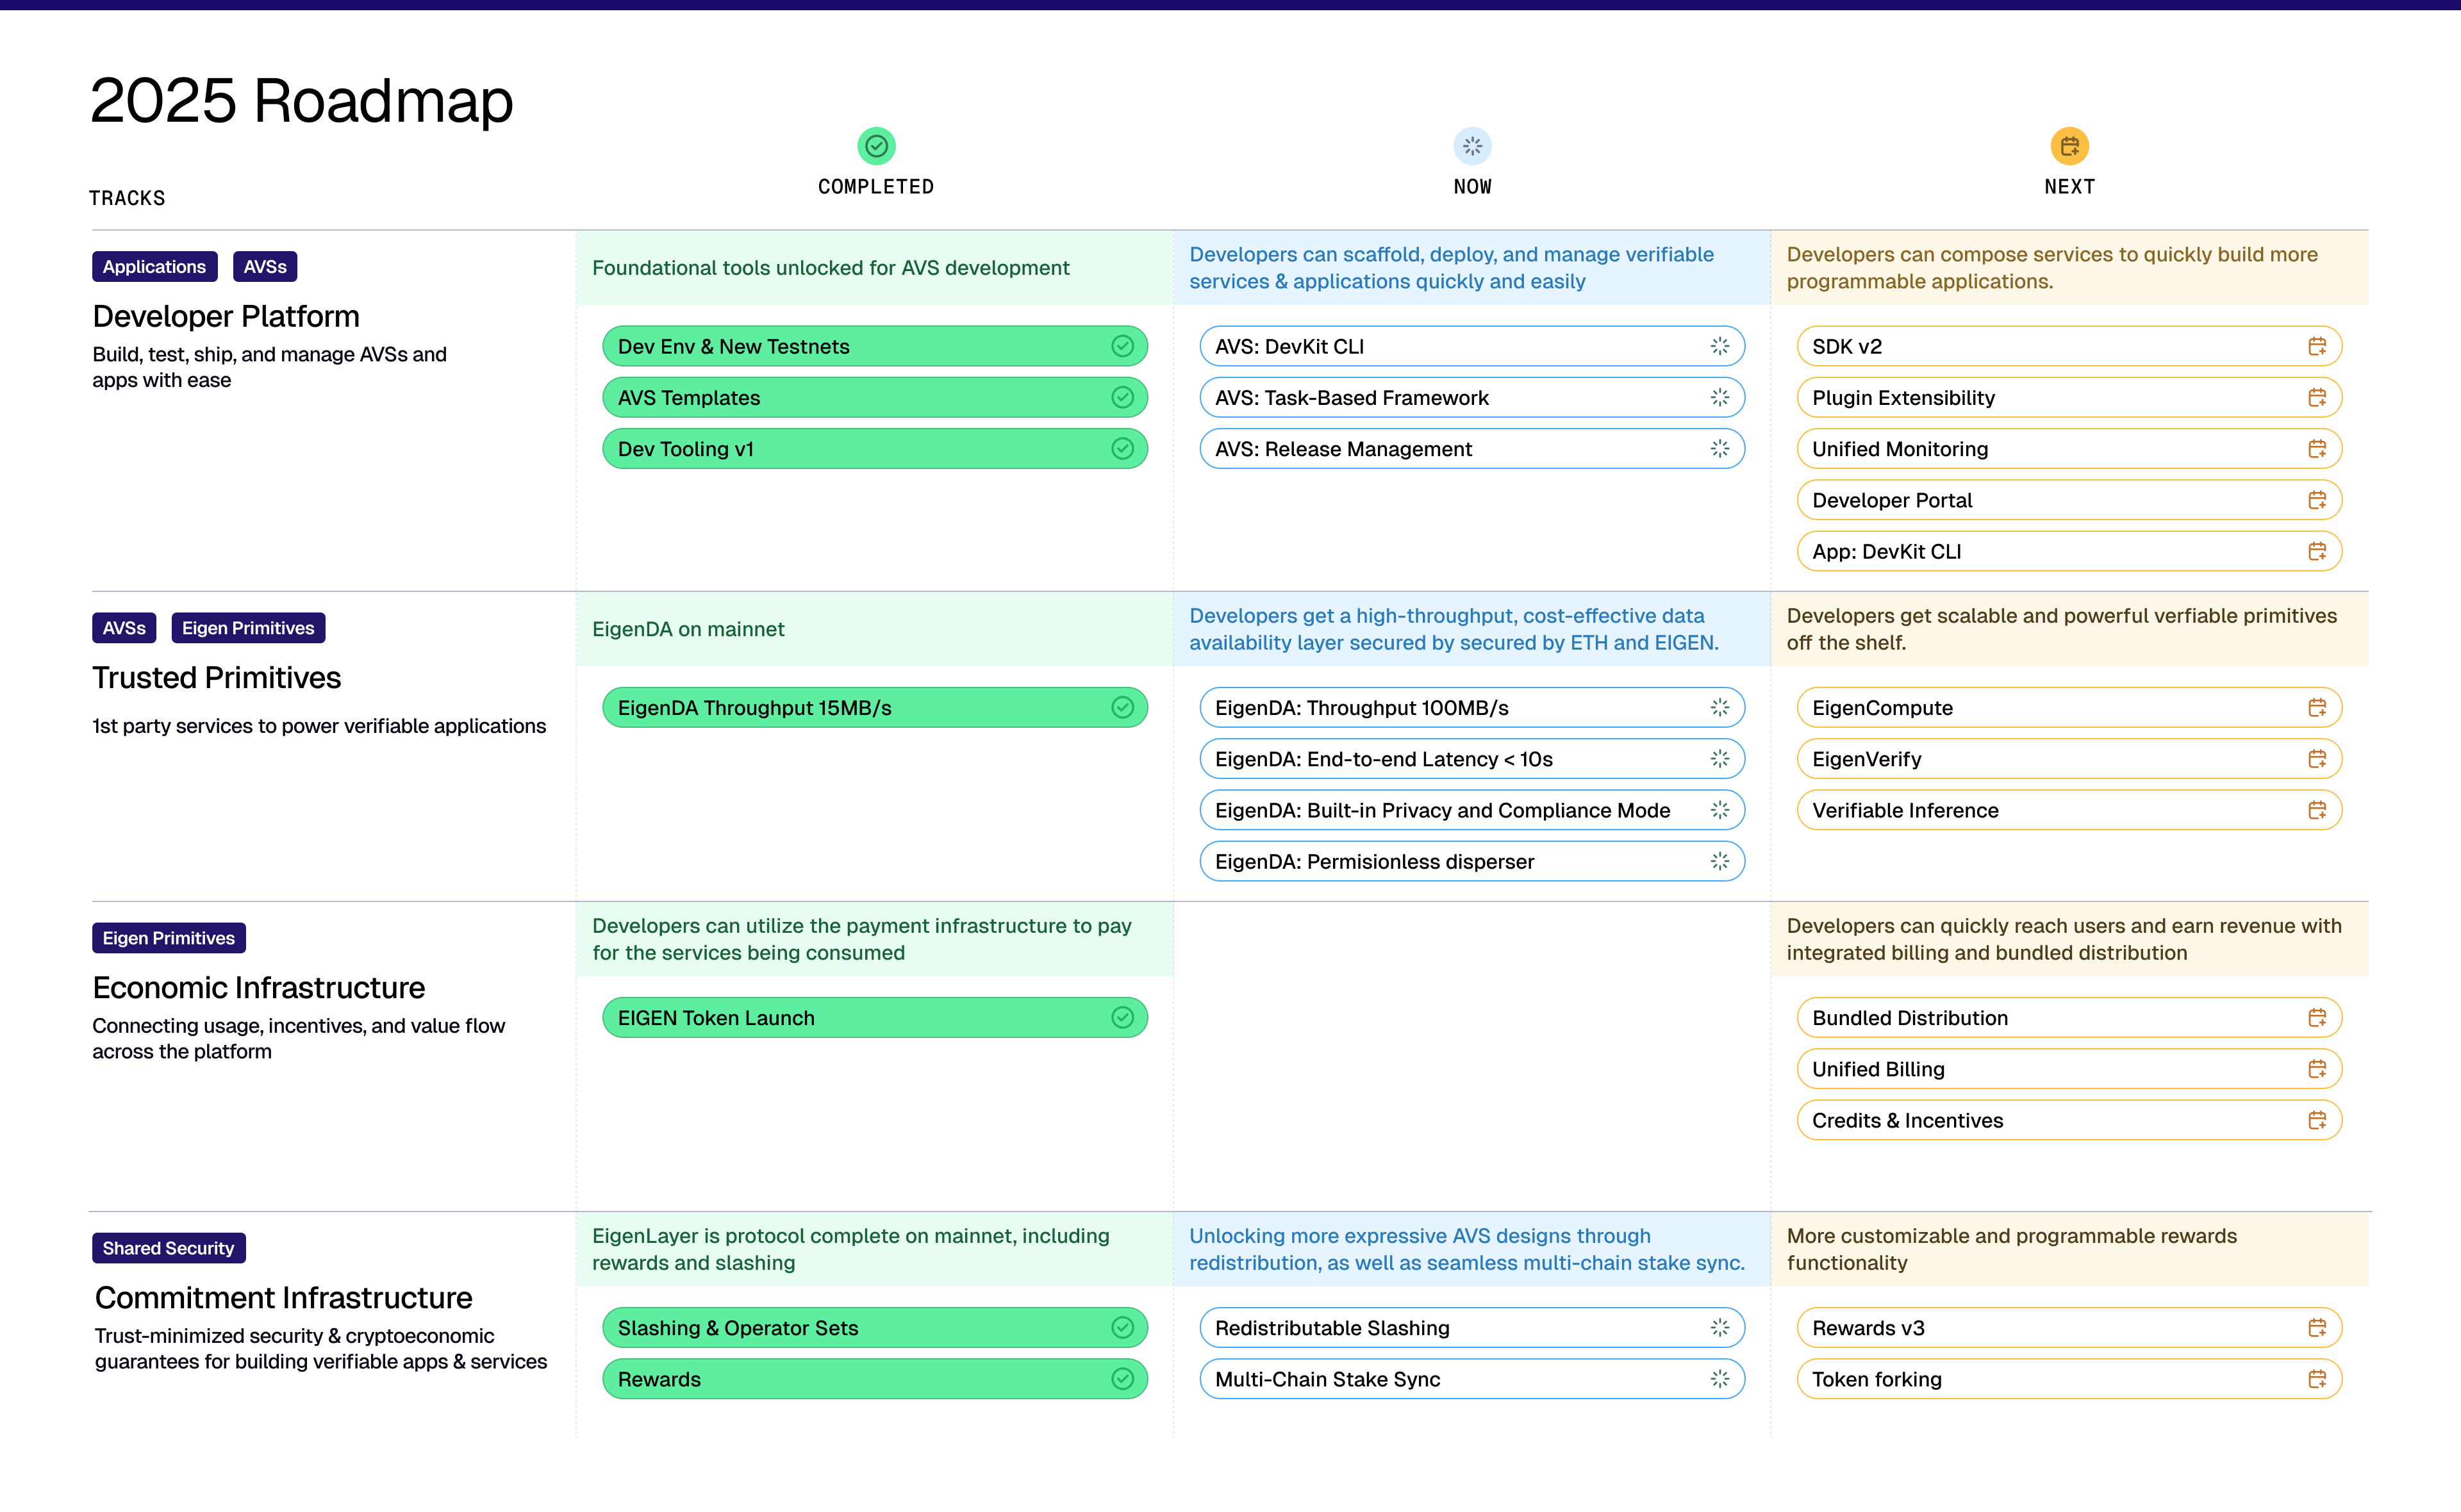Click the Developer Platform track heading
This screenshot has width=2461, height=1512.
tap(226, 317)
